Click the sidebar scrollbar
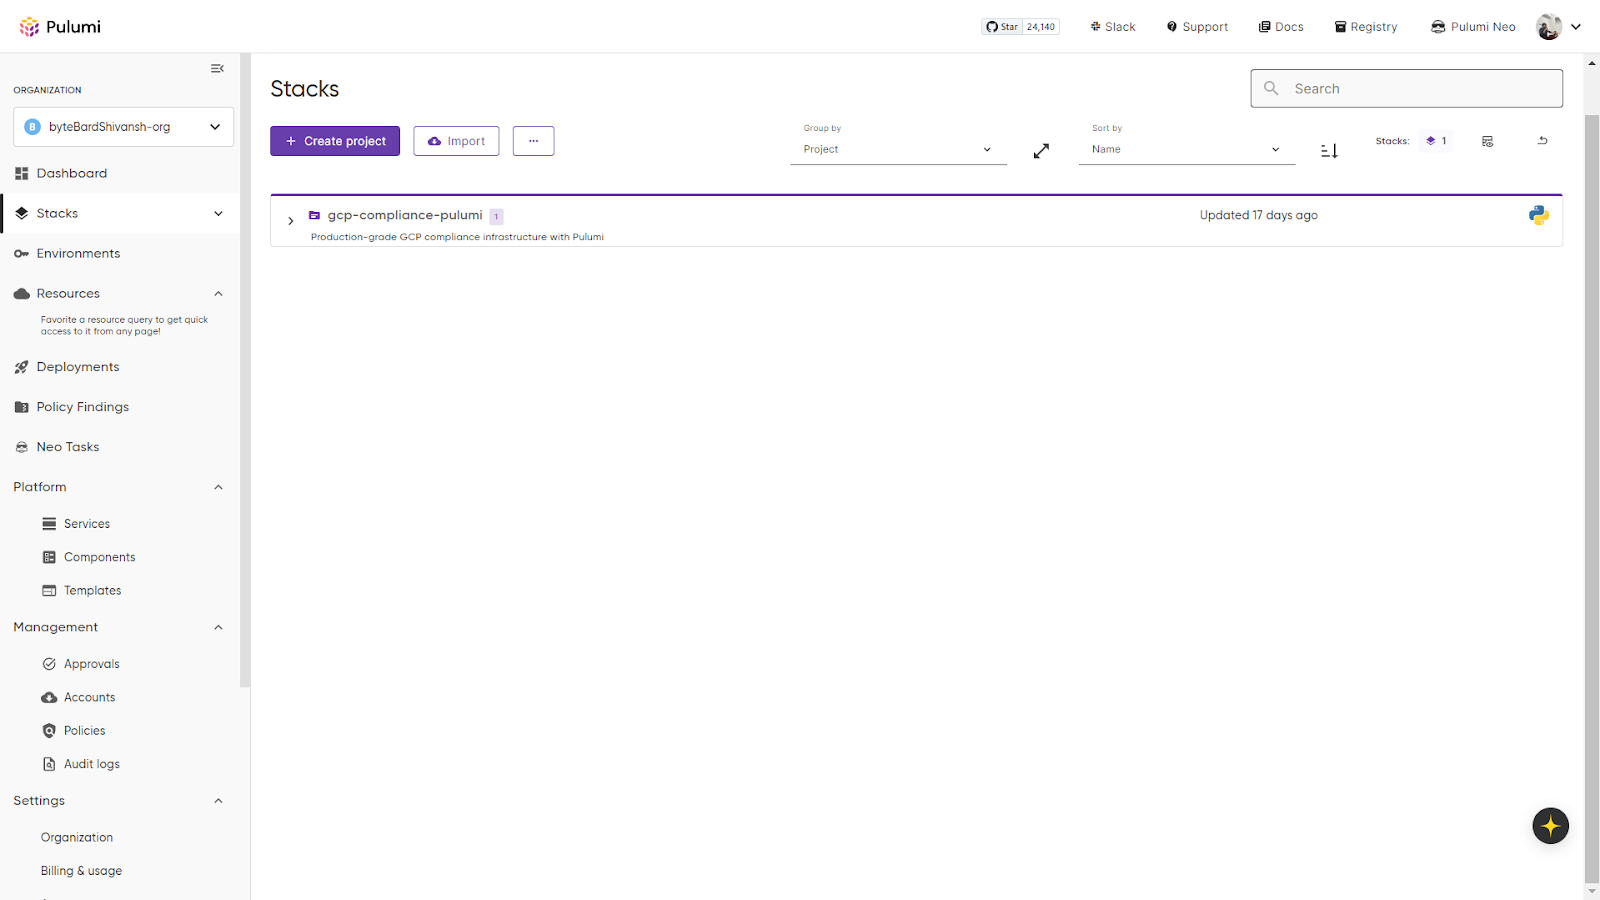The image size is (1600, 900). (245, 370)
